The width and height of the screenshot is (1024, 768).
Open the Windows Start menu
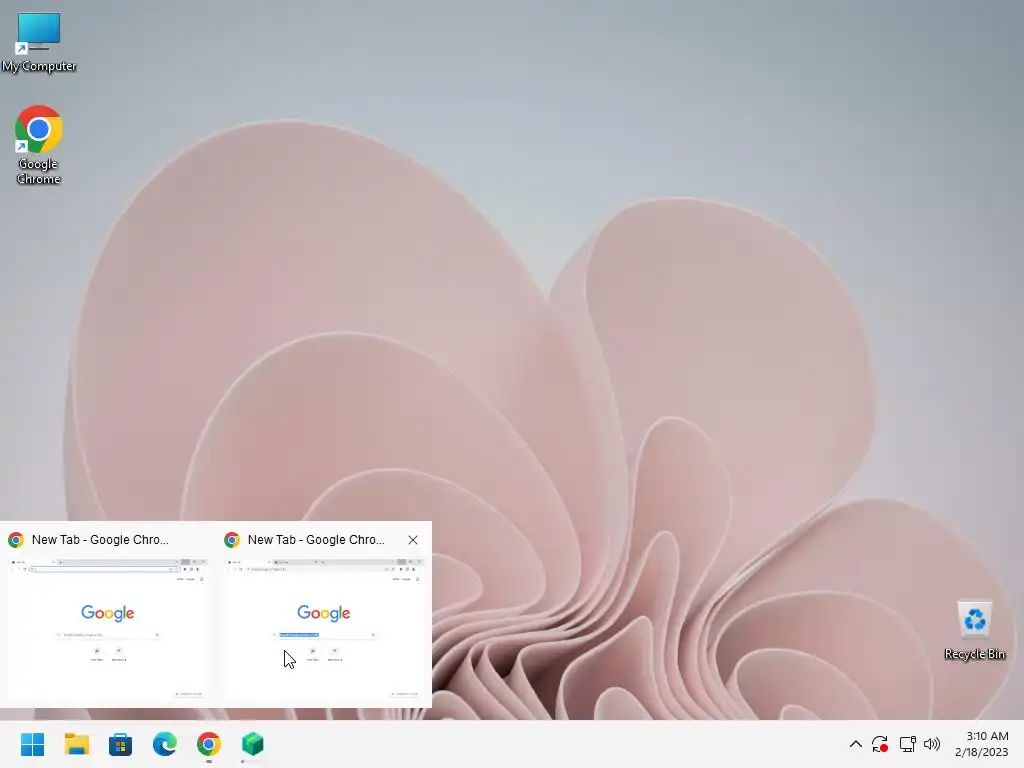(33, 744)
